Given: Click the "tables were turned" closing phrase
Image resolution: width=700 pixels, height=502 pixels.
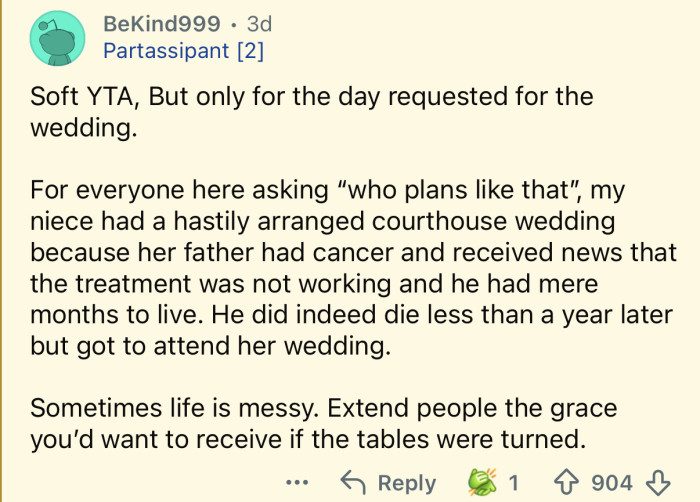Looking at the screenshot, I should [x=480, y=439].
